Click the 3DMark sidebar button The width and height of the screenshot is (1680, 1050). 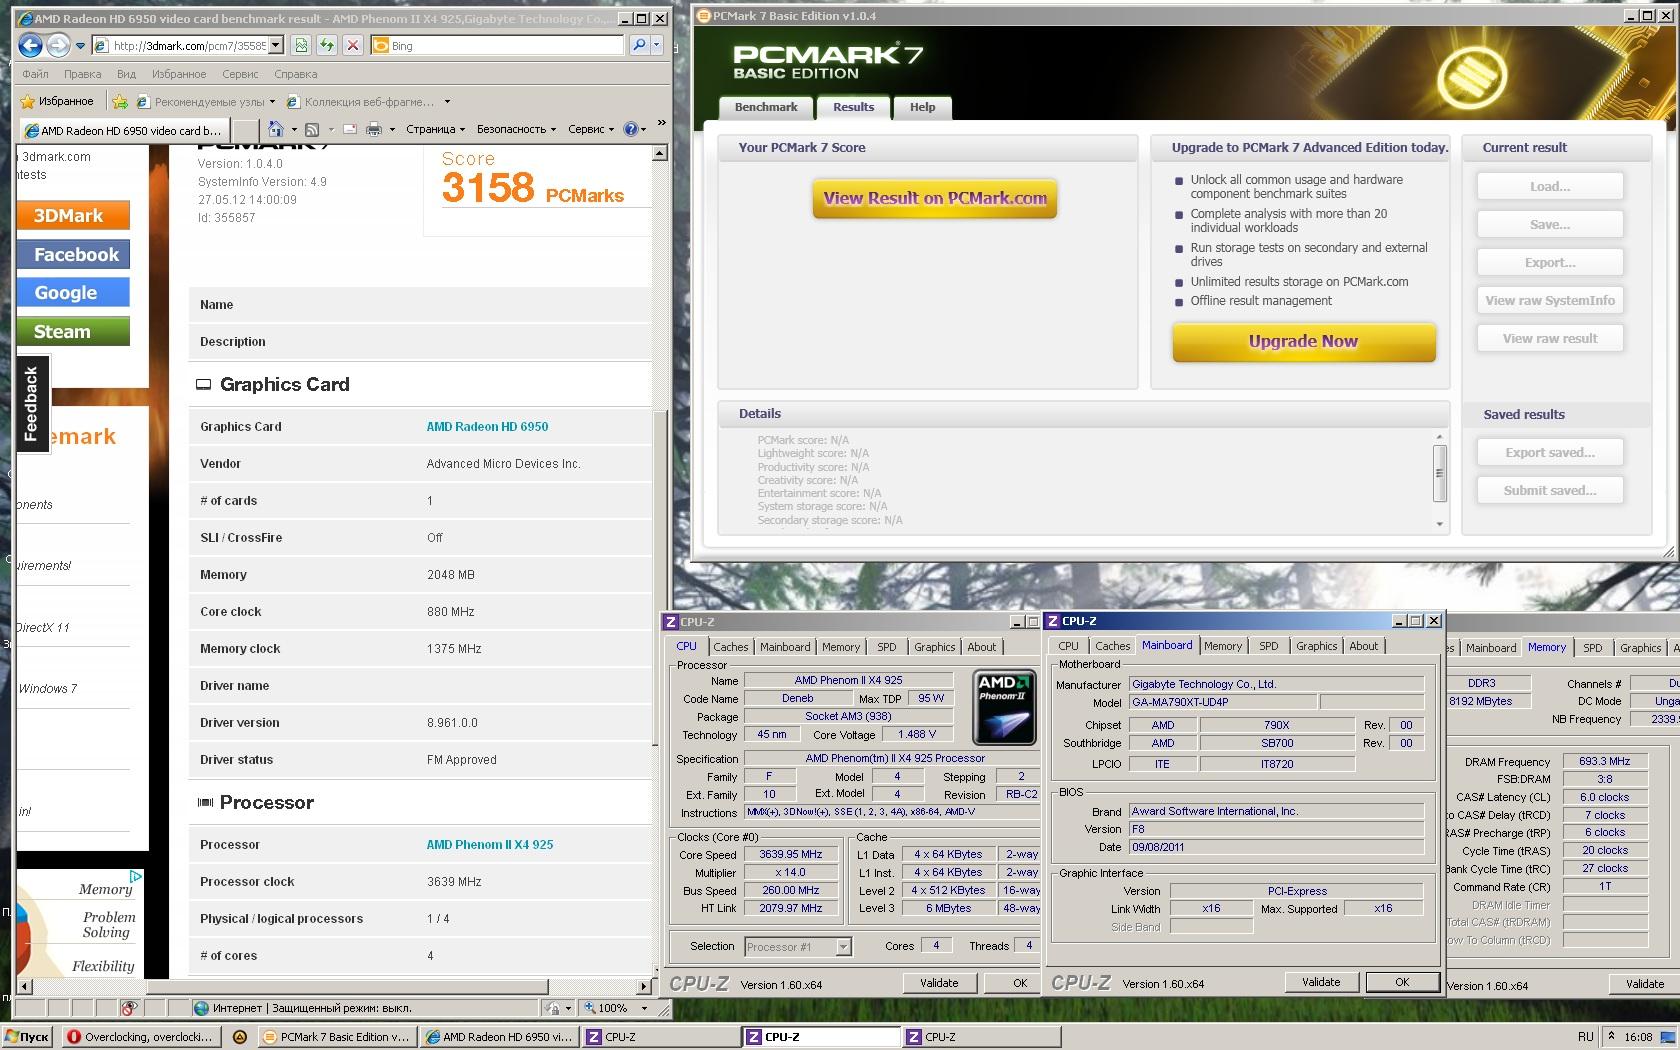(x=73, y=215)
